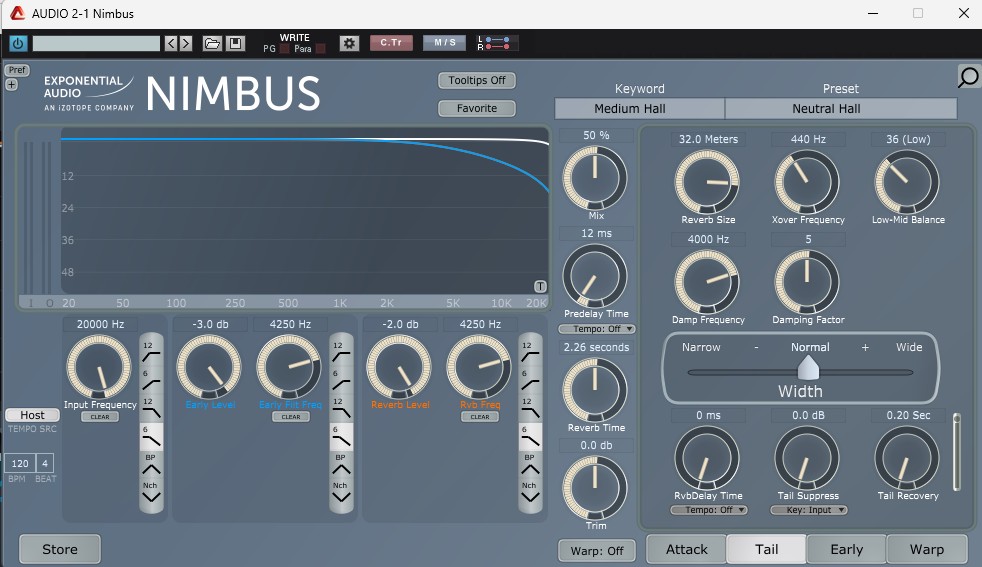Click the 4 BEAT field
This screenshot has height=567, width=982.
(x=44, y=463)
